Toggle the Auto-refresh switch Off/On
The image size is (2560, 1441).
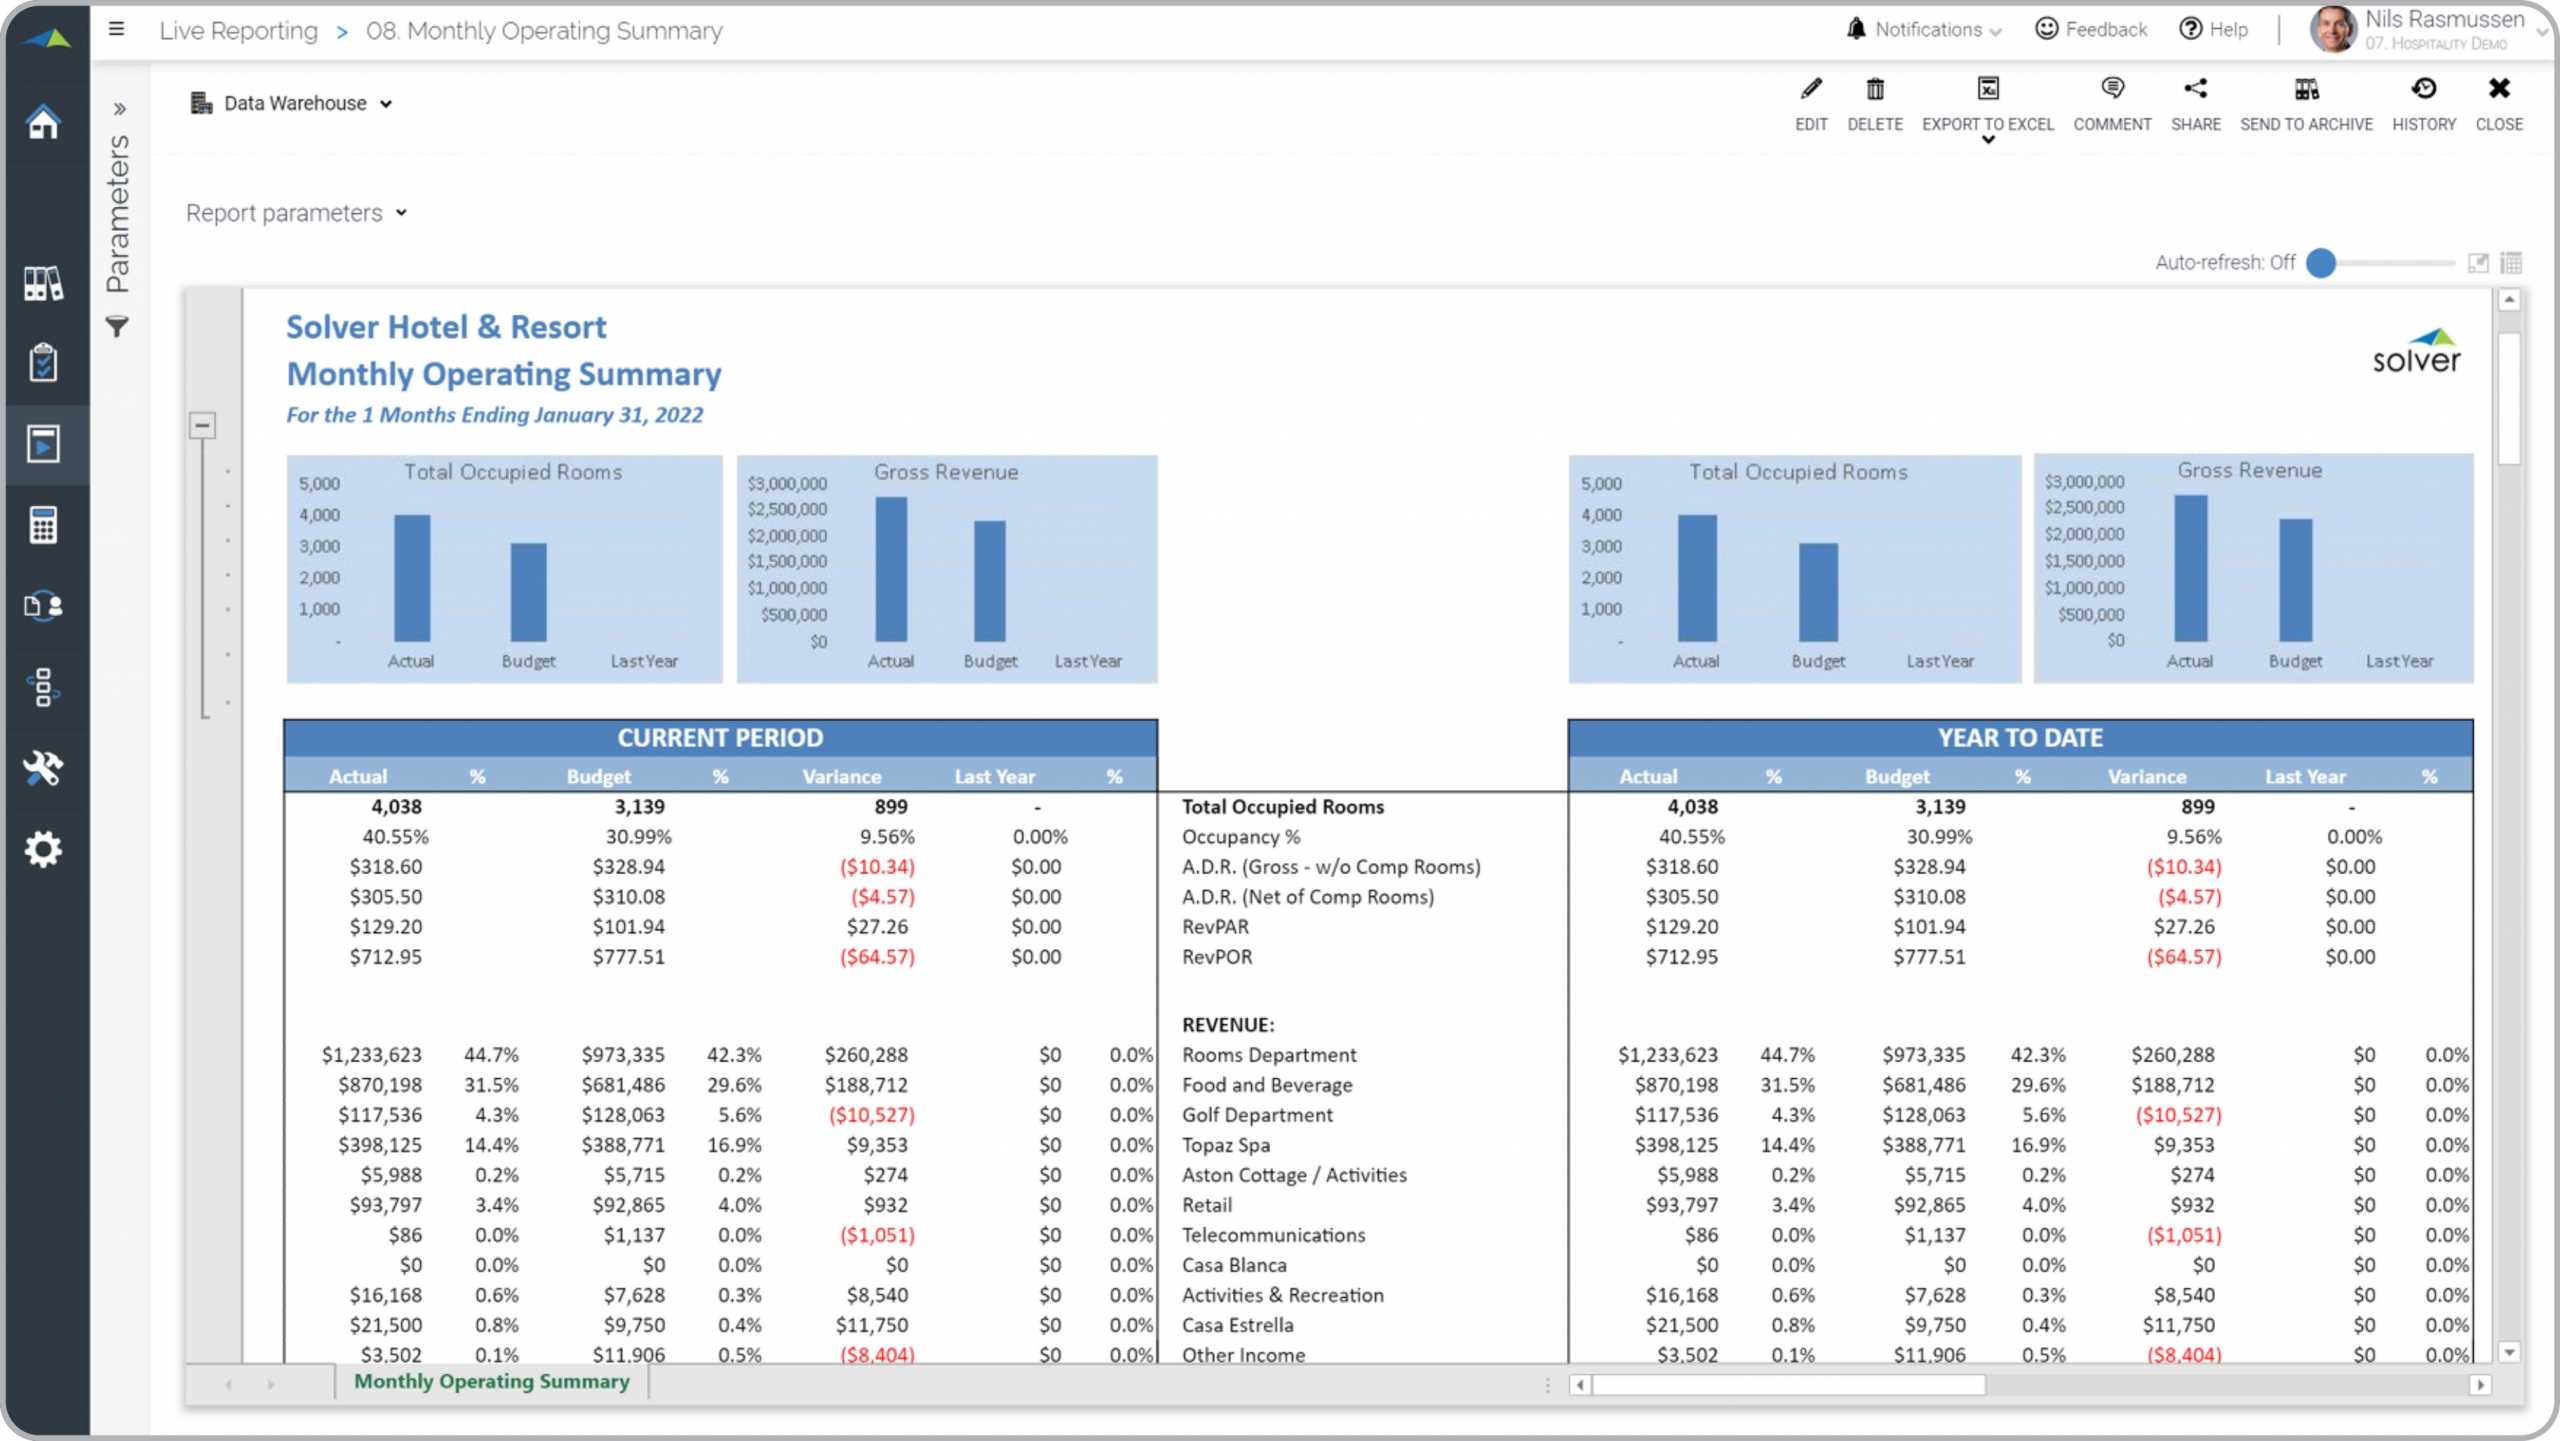click(2323, 260)
